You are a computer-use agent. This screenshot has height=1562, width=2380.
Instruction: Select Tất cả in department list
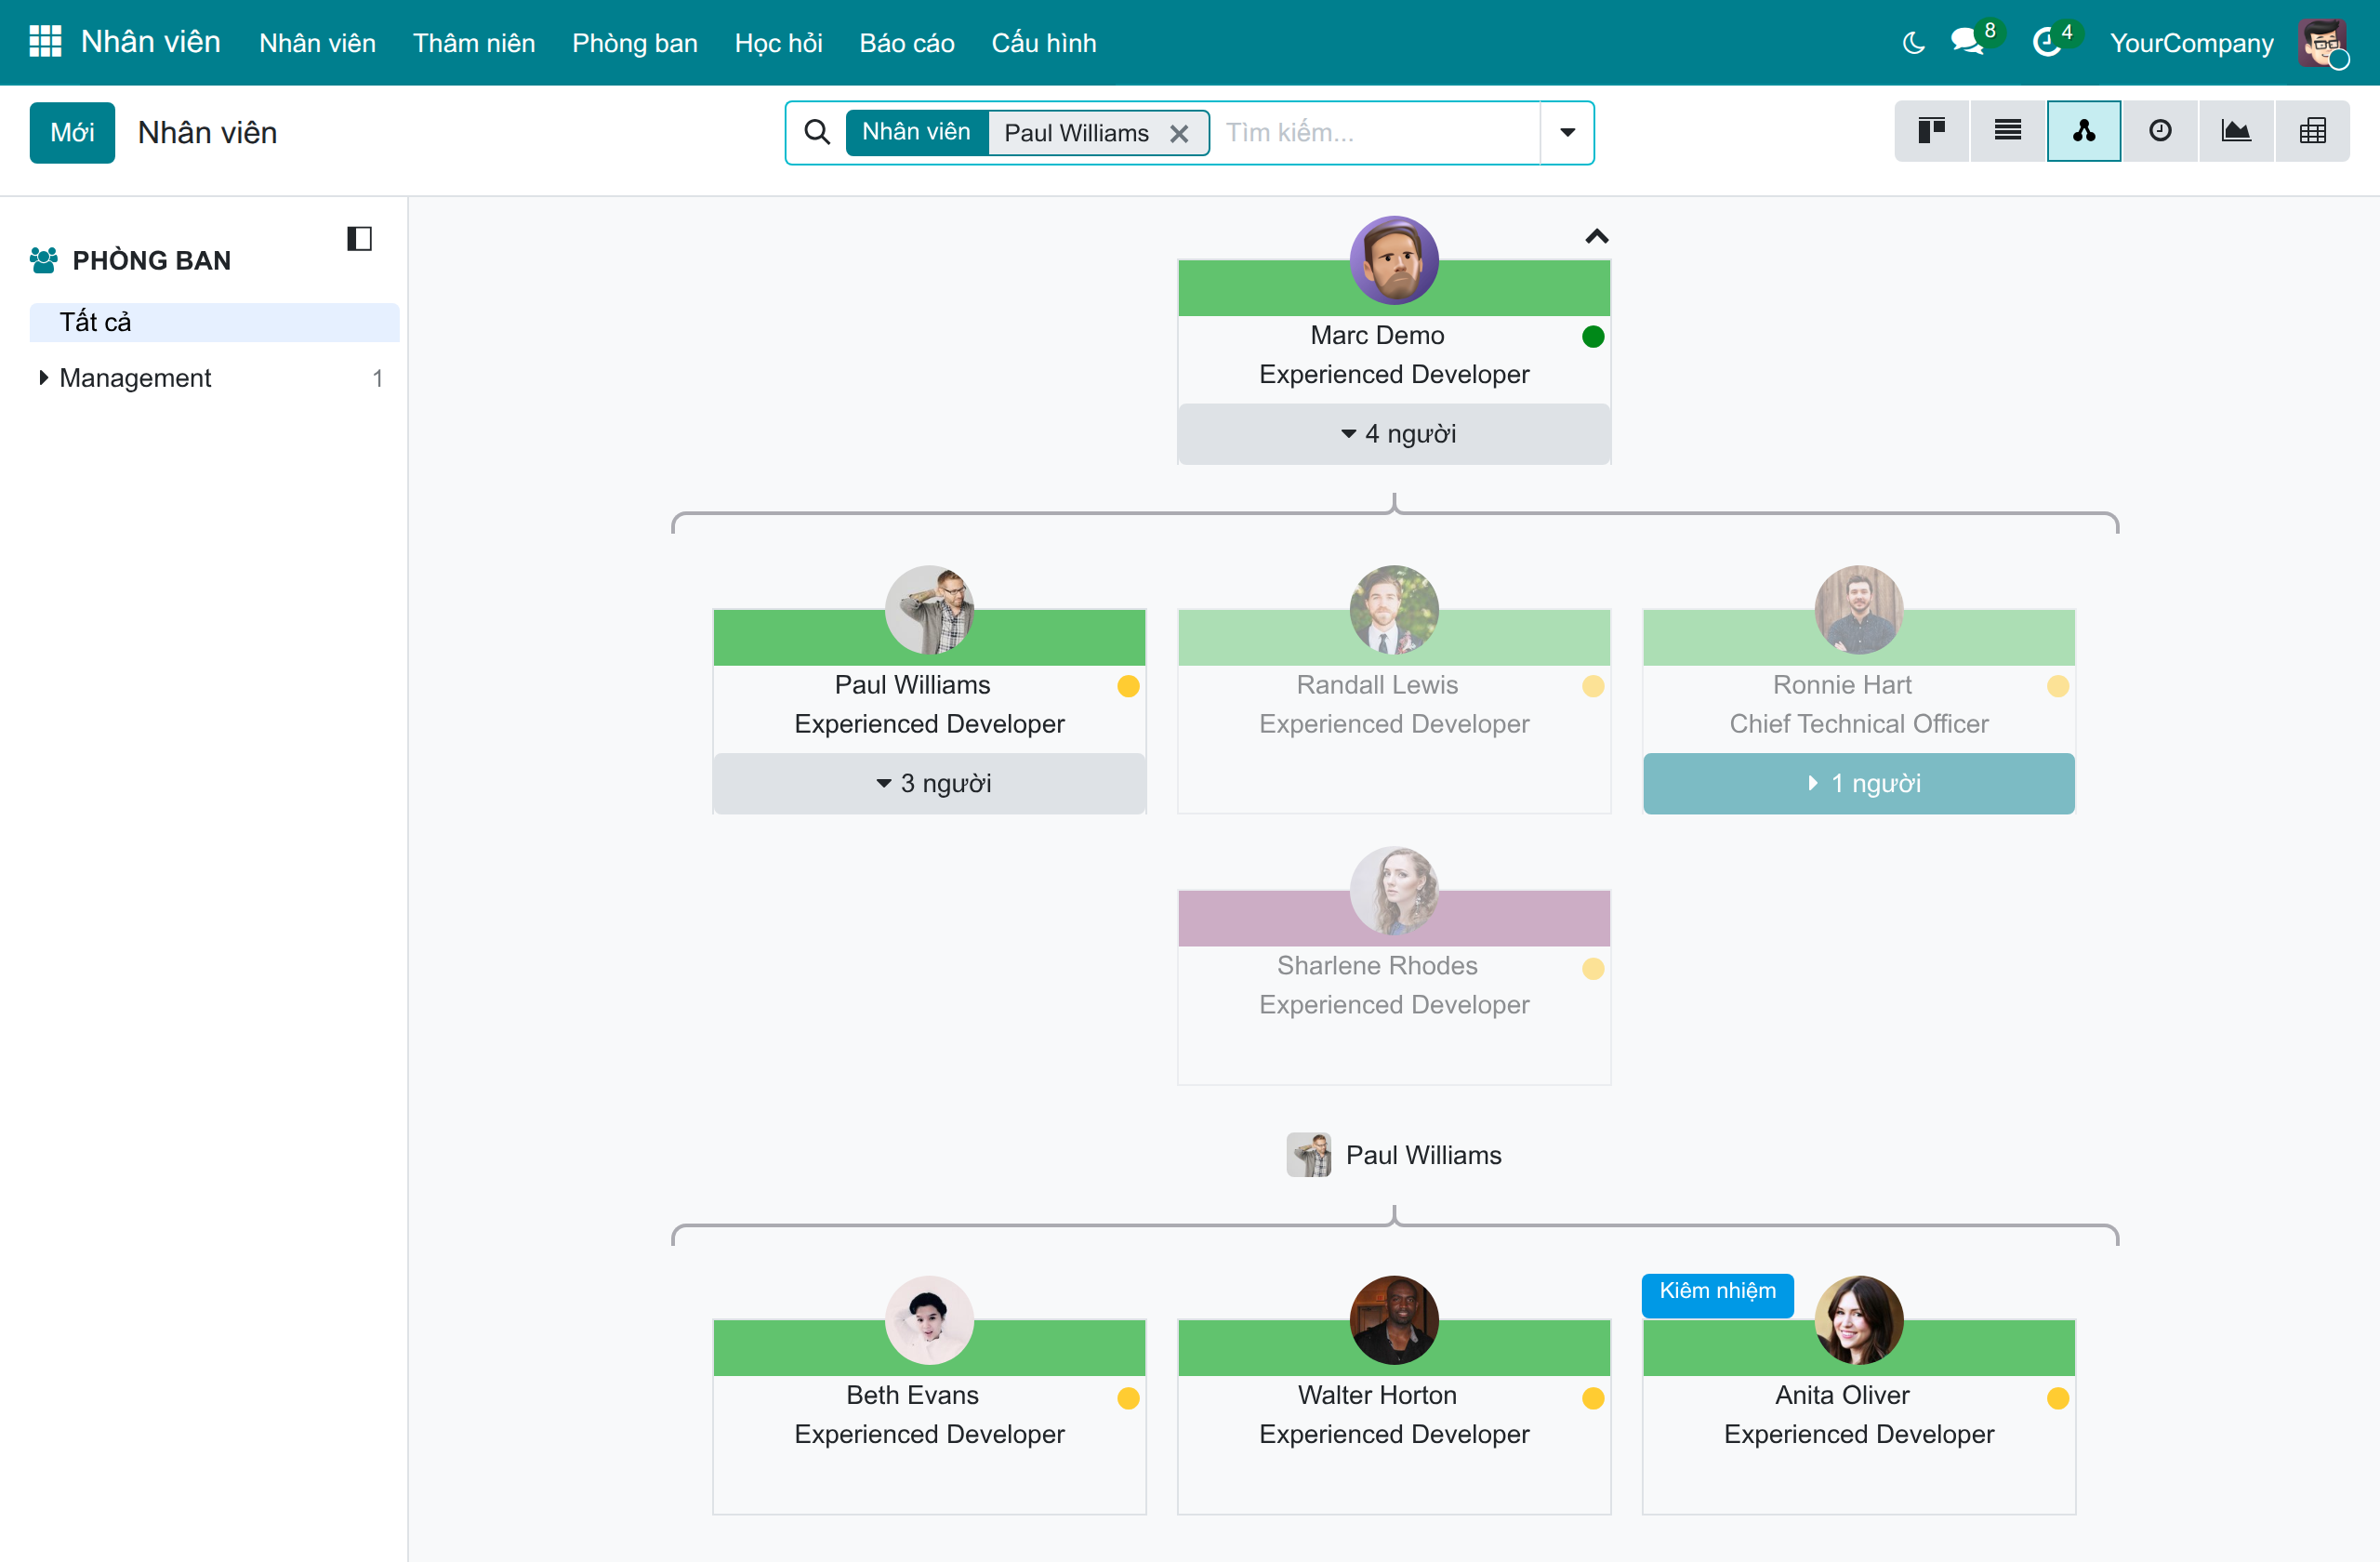(x=214, y=322)
